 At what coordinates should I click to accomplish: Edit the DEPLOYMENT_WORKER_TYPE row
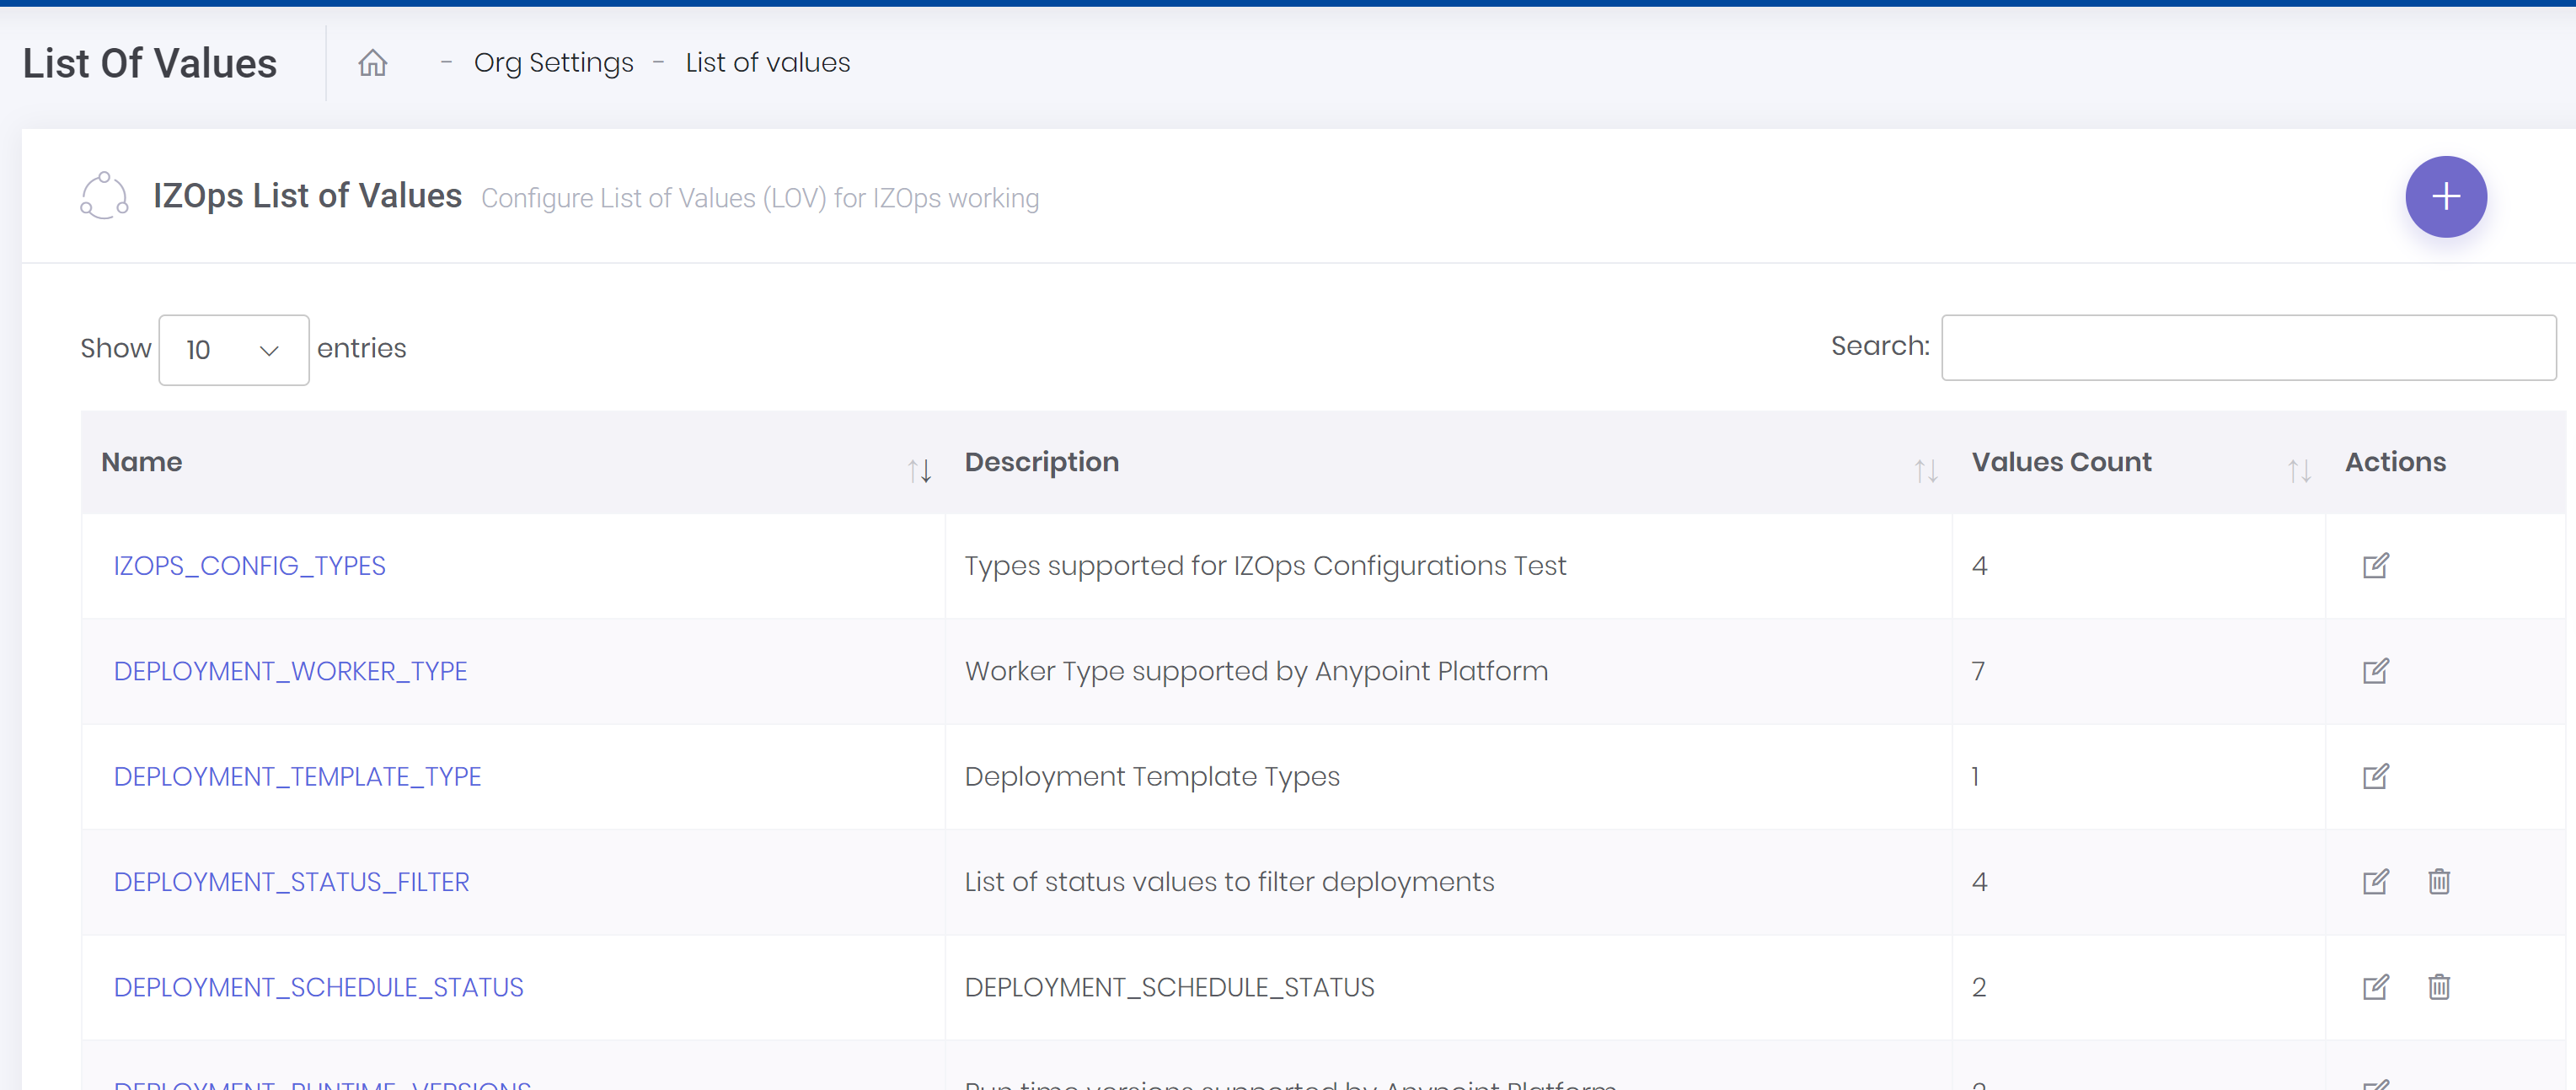pyautogui.click(x=2375, y=671)
